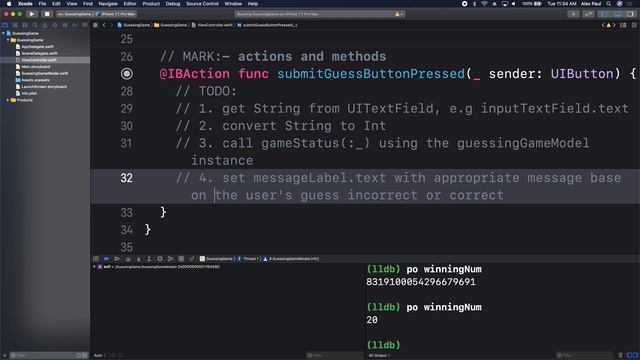Viewport: 640px width, 360px height.
Task: Click the Stop button in Xcode toolbar
Action: [x=47, y=14]
